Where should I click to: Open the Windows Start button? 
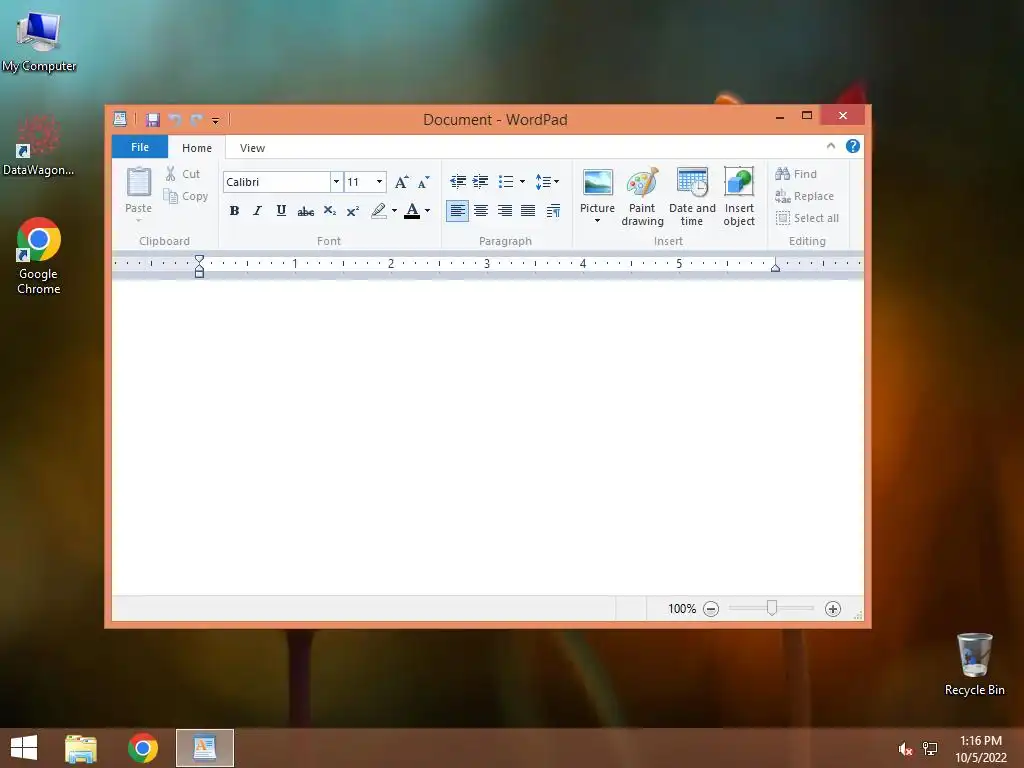pos(24,748)
